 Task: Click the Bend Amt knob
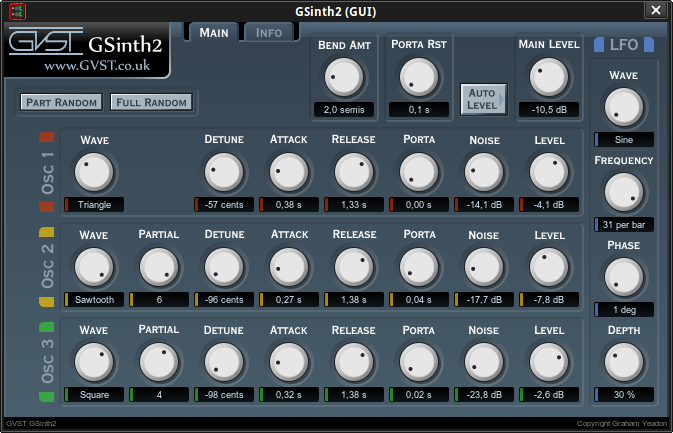pos(344,77)
